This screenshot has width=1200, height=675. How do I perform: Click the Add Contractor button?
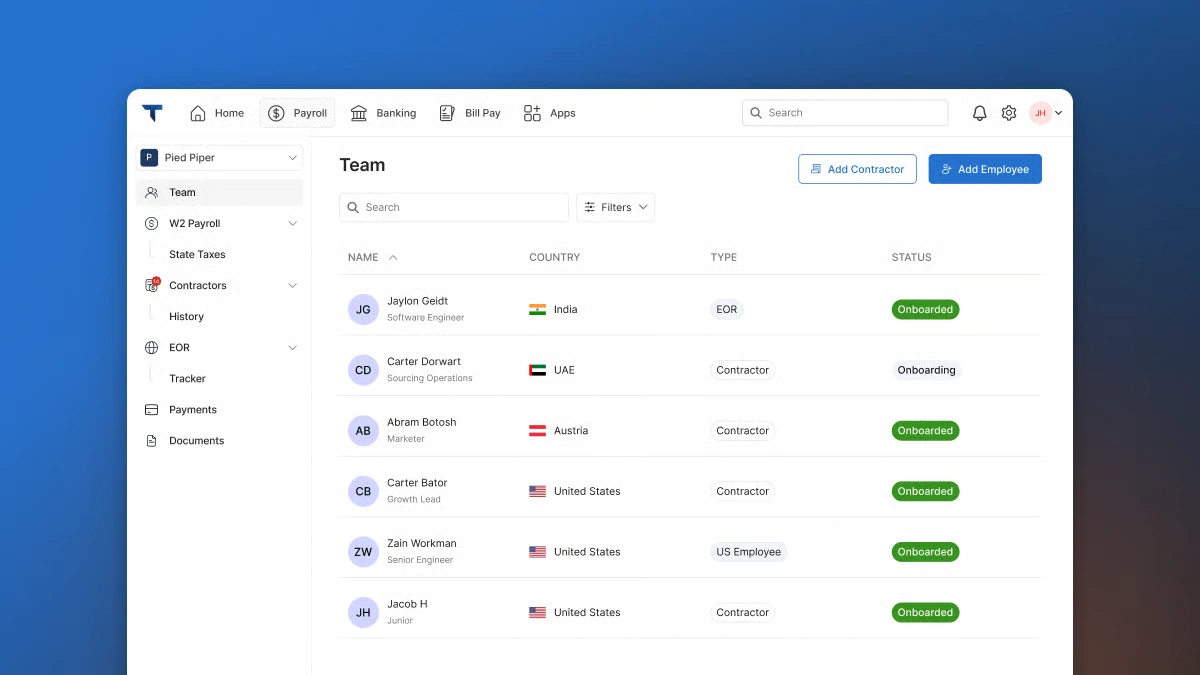[x=857, y=169]
